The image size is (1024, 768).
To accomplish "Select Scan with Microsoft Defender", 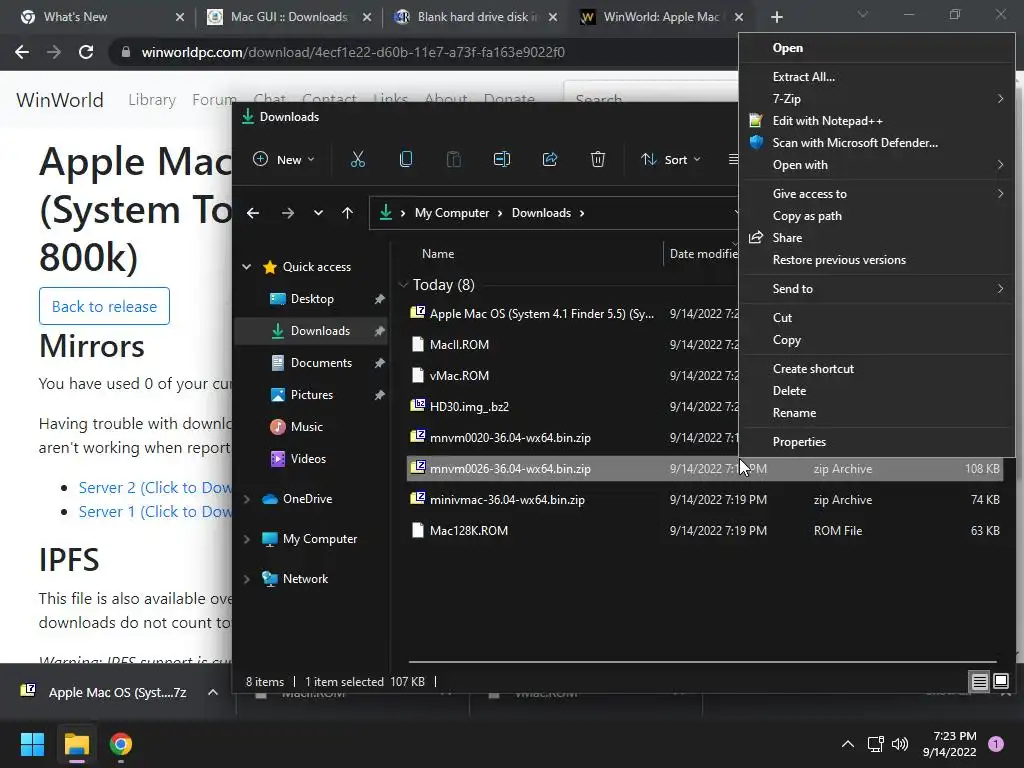I will coord(876,142).
